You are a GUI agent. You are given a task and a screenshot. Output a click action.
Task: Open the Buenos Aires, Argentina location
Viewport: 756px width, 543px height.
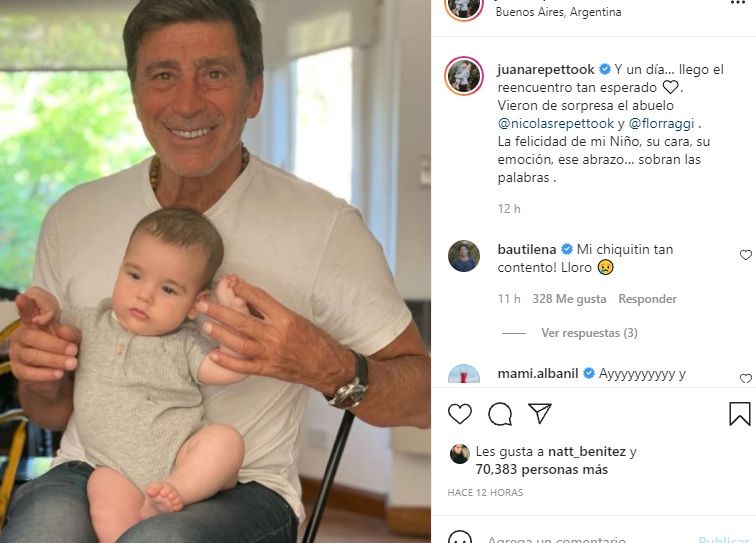[x=558, y=12]
